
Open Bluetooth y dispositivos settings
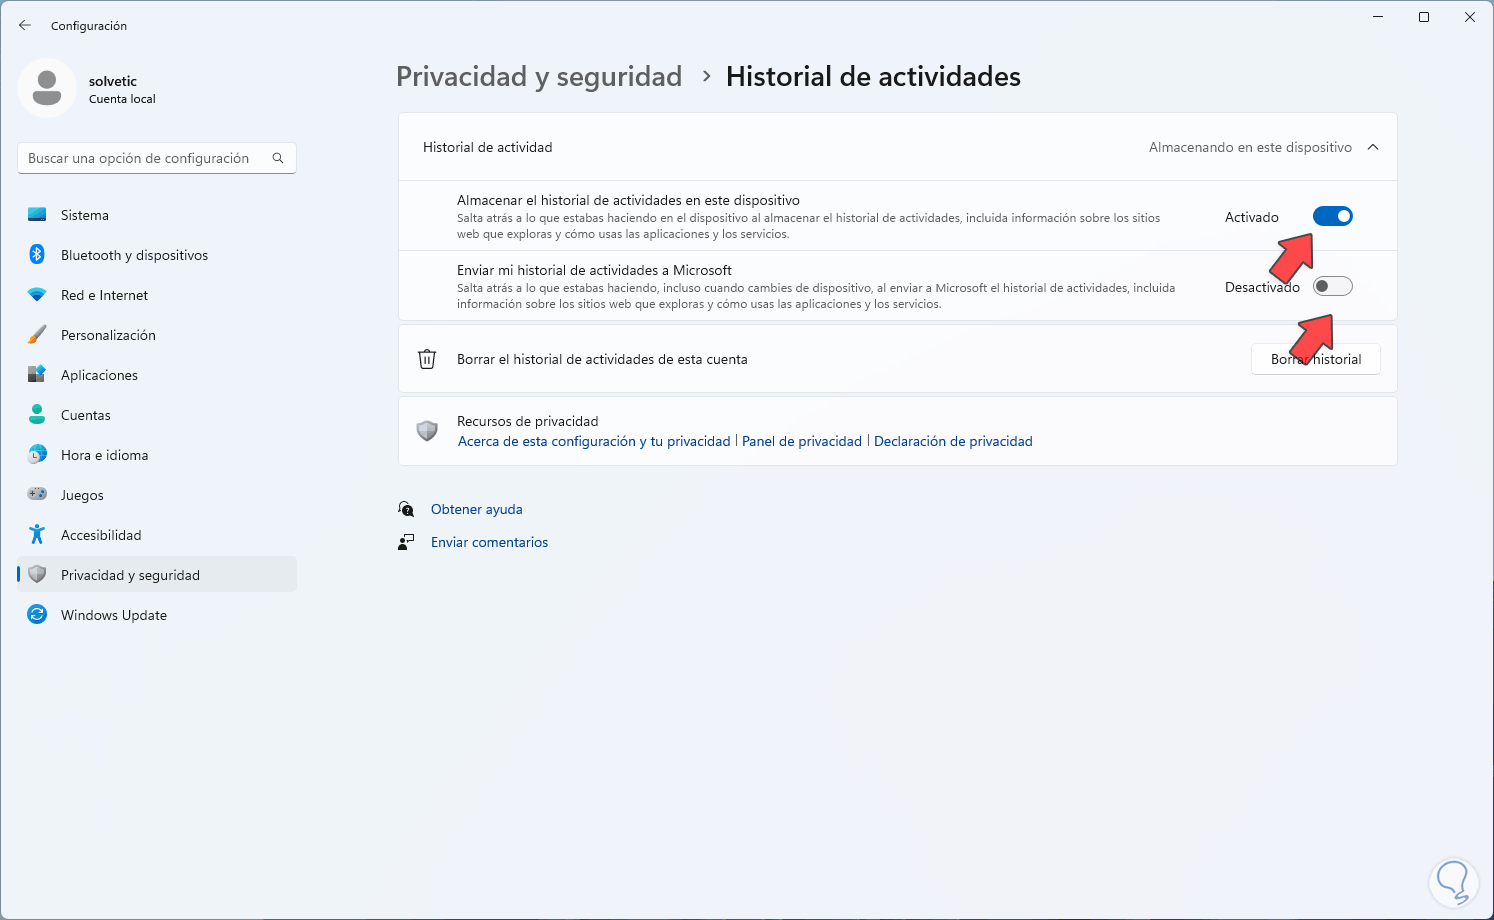click(x=157, y=255)
